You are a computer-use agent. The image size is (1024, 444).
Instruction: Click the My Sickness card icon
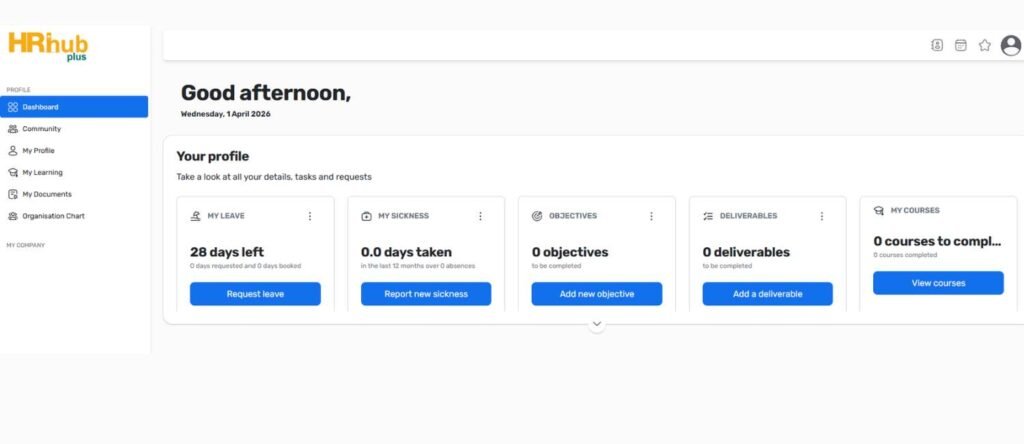click(367, 216)
